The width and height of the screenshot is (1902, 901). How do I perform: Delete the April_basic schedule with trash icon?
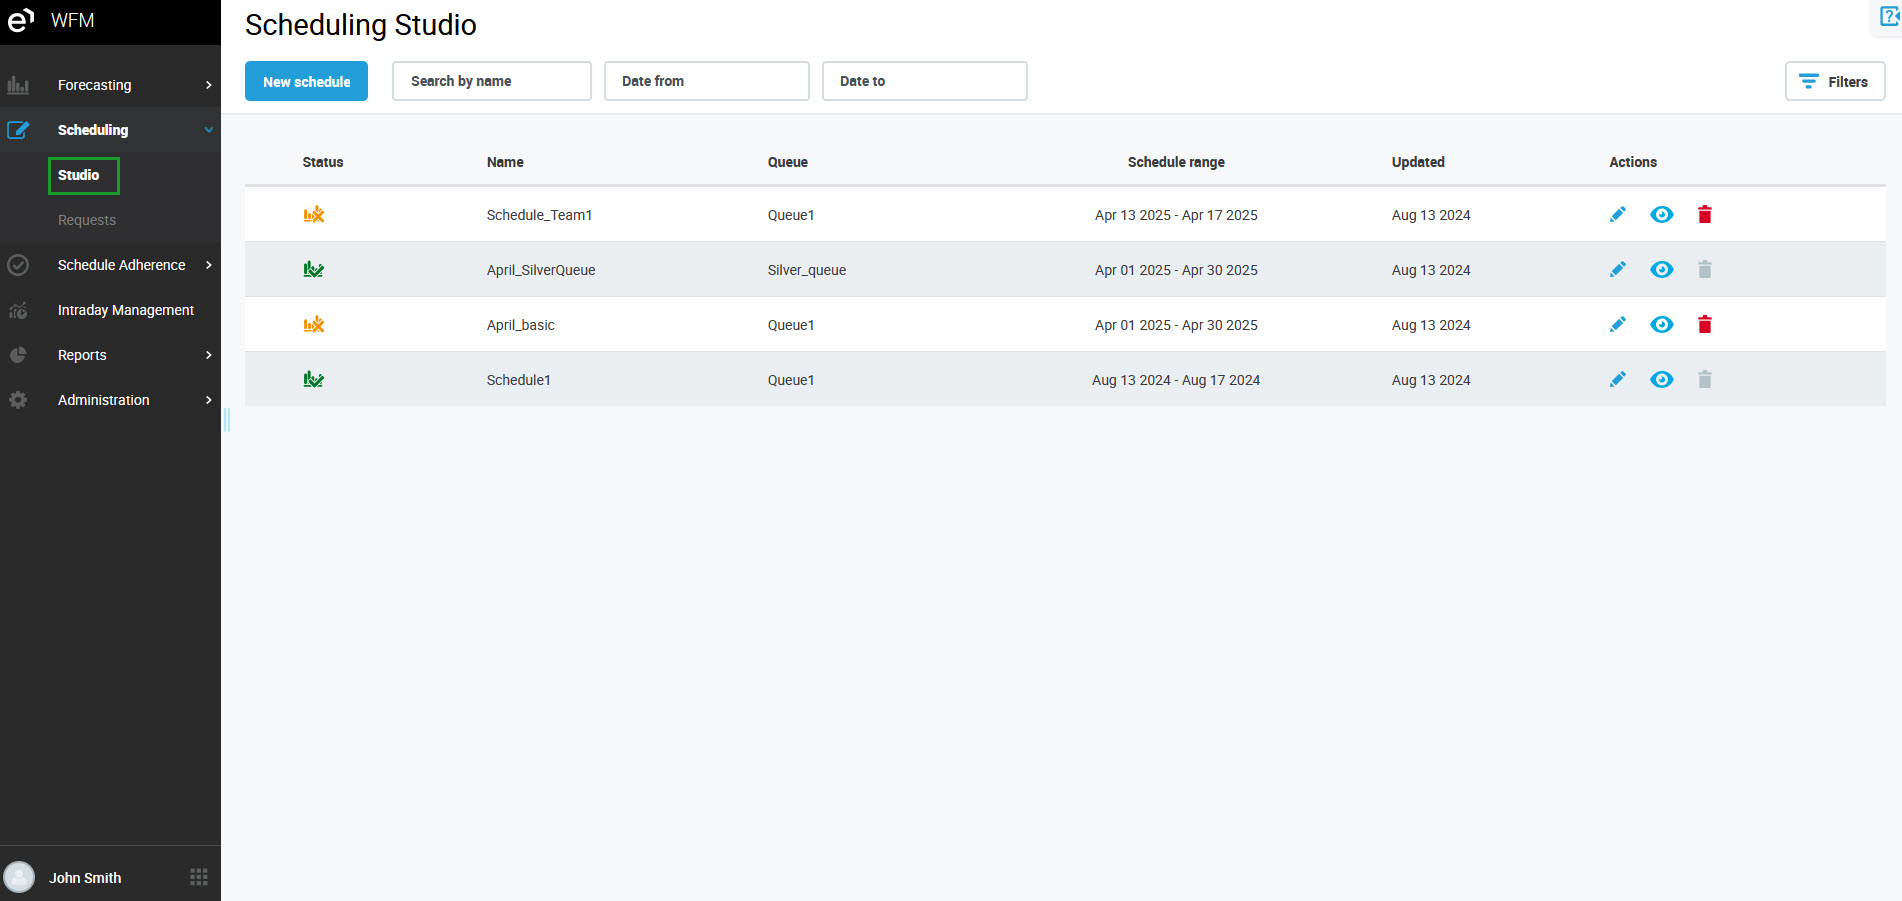pos(1705,325)
